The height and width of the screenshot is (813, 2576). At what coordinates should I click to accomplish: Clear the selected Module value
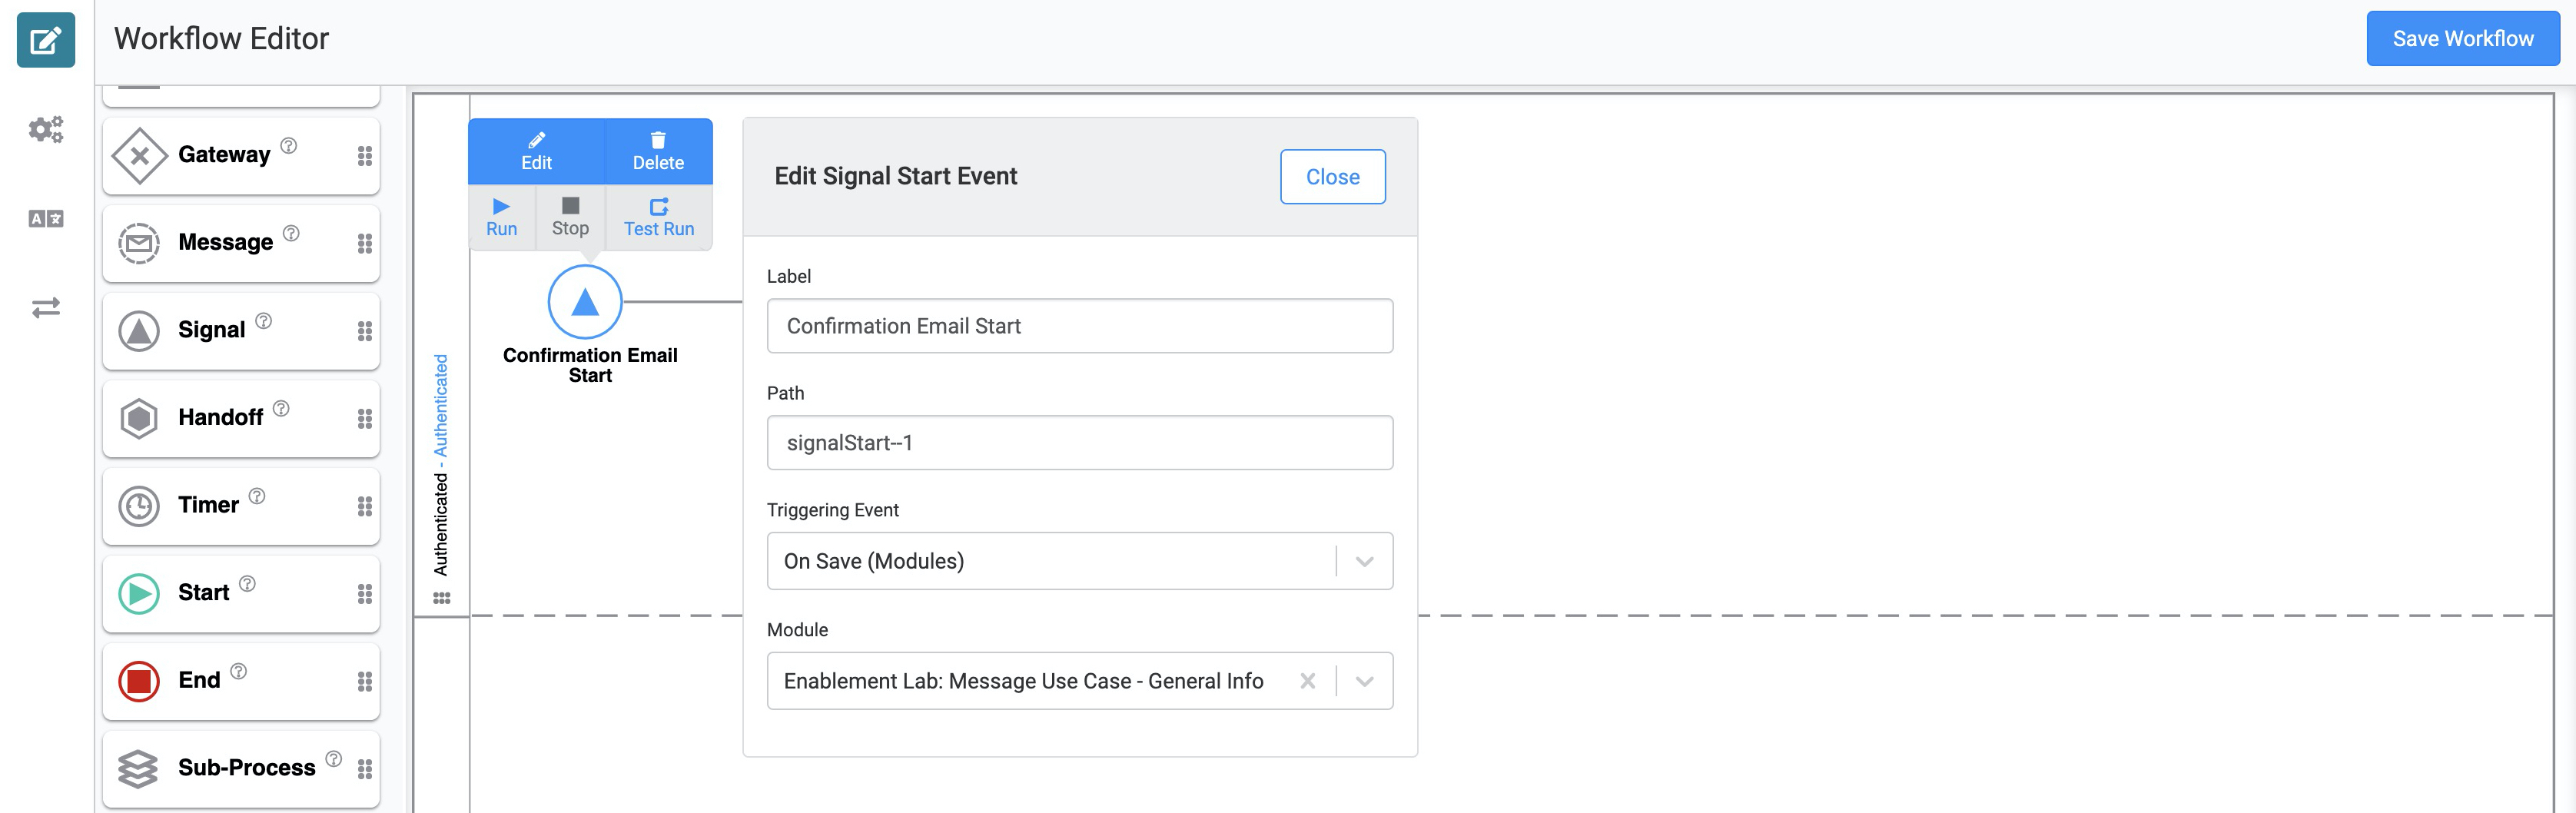click(x=1307, y=681)
